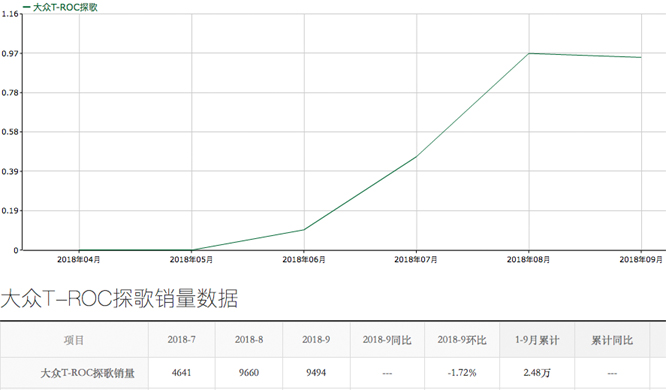This screenshot has height=390, width=666.
Task: Select the cell value 9494
Action: point(316,373)
